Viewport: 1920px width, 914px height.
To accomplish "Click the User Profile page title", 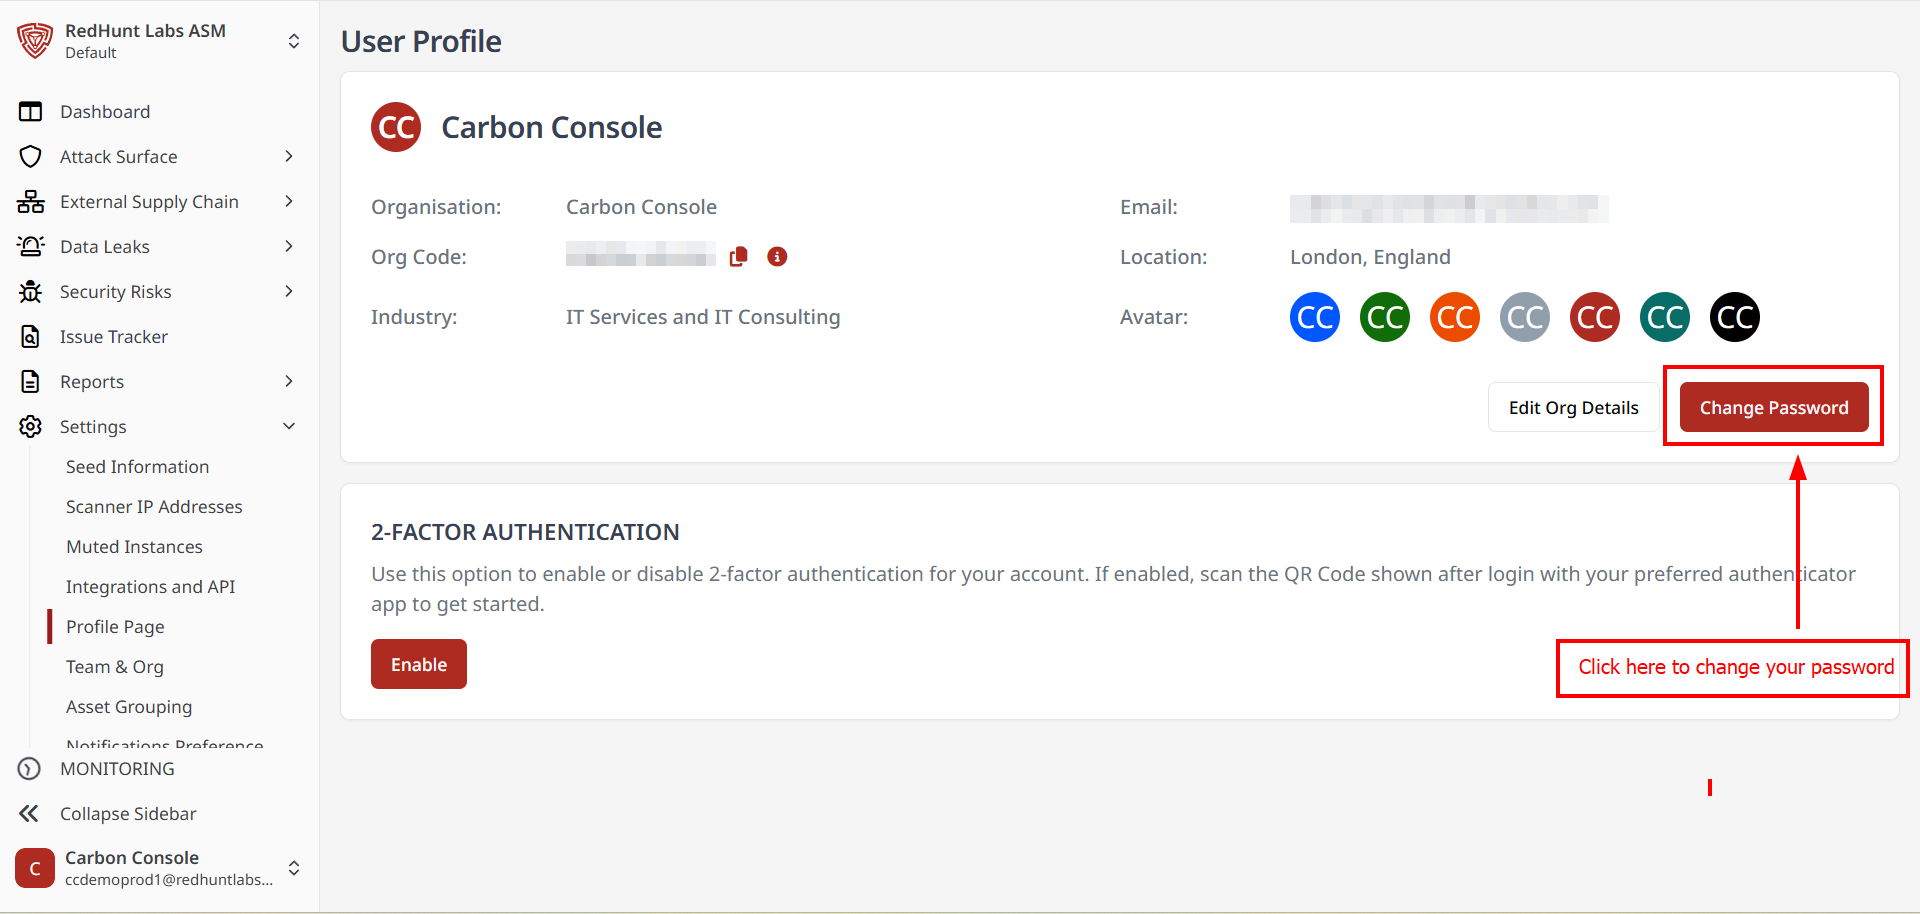I will click(x=421, y=41).
